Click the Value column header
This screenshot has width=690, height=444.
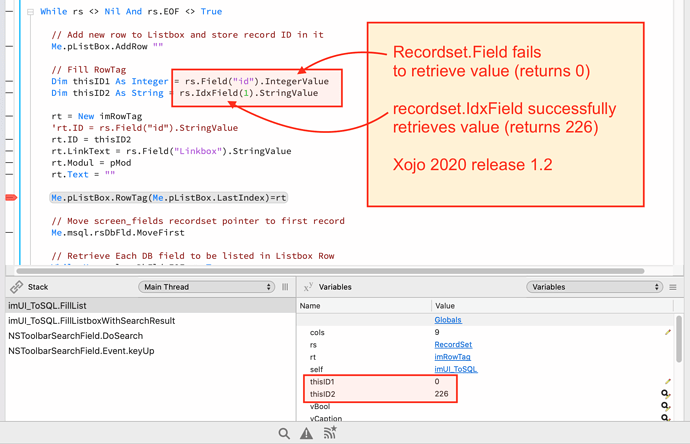click(552, 306)
